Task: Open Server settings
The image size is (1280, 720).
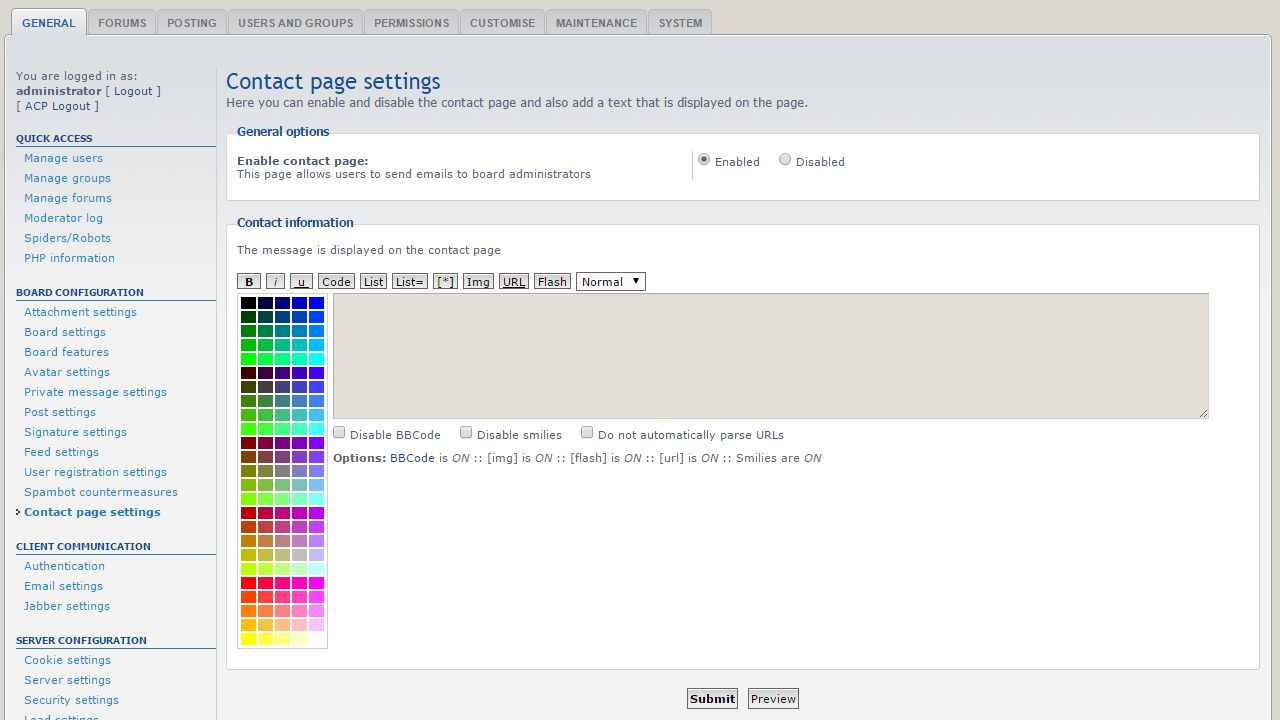Action: point(67,680)
